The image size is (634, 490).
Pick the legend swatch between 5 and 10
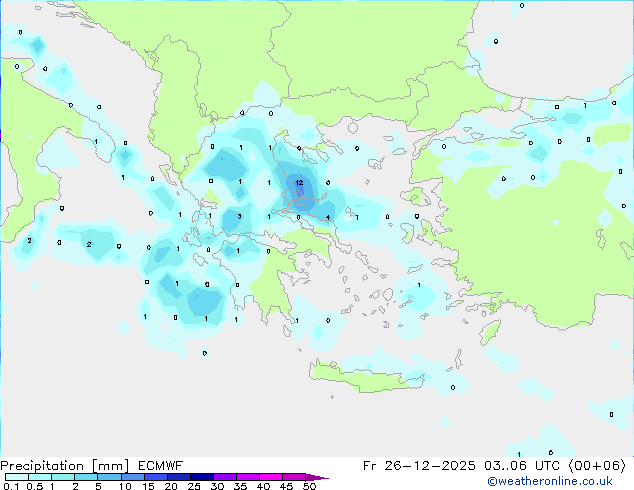(109, 477)
